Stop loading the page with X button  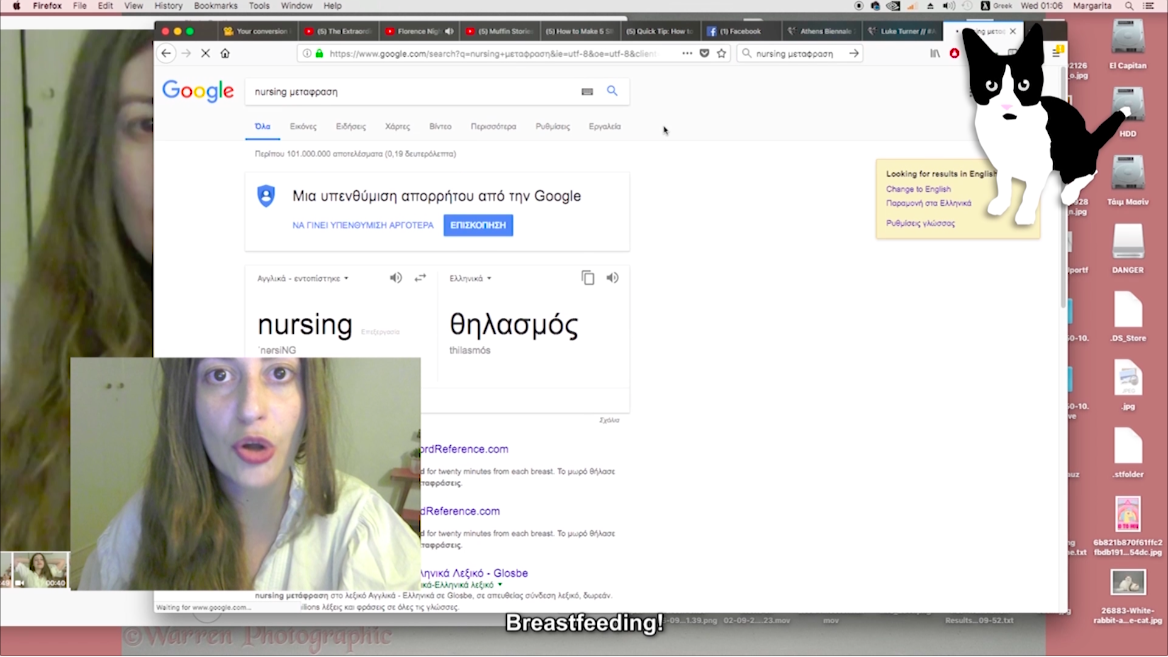point(206,53)
